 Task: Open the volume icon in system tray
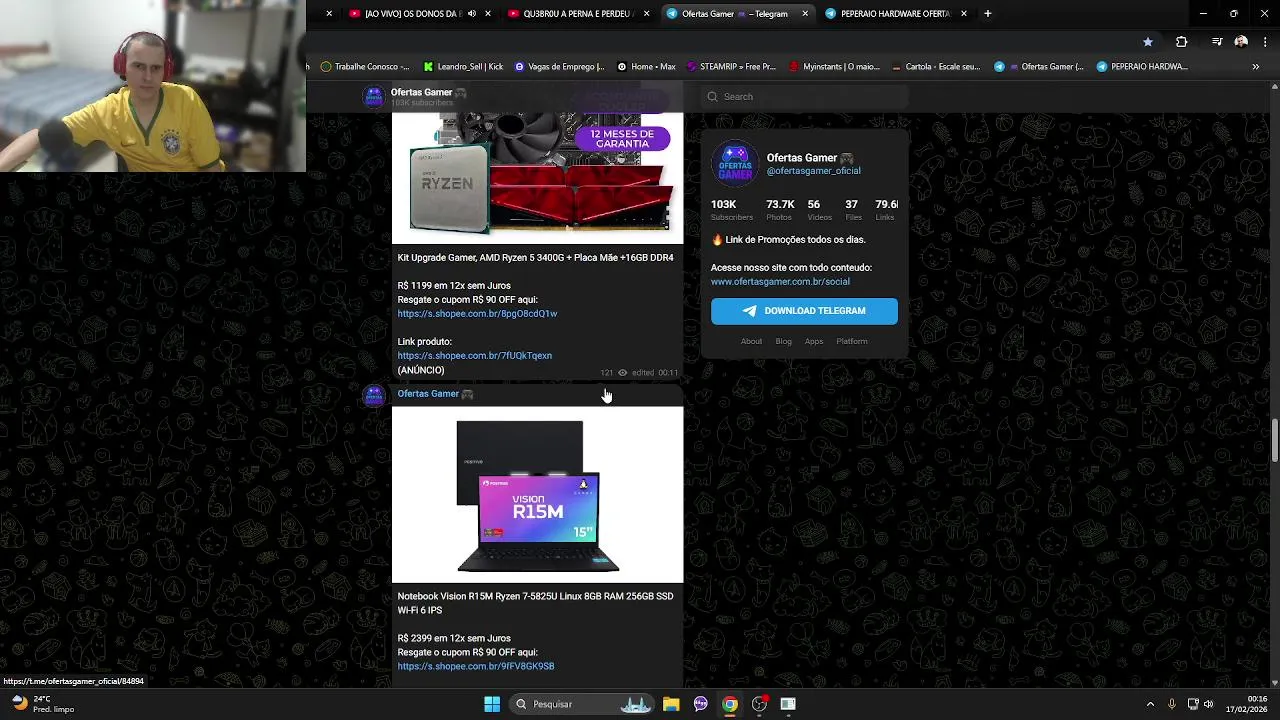tap(1211, 704)
